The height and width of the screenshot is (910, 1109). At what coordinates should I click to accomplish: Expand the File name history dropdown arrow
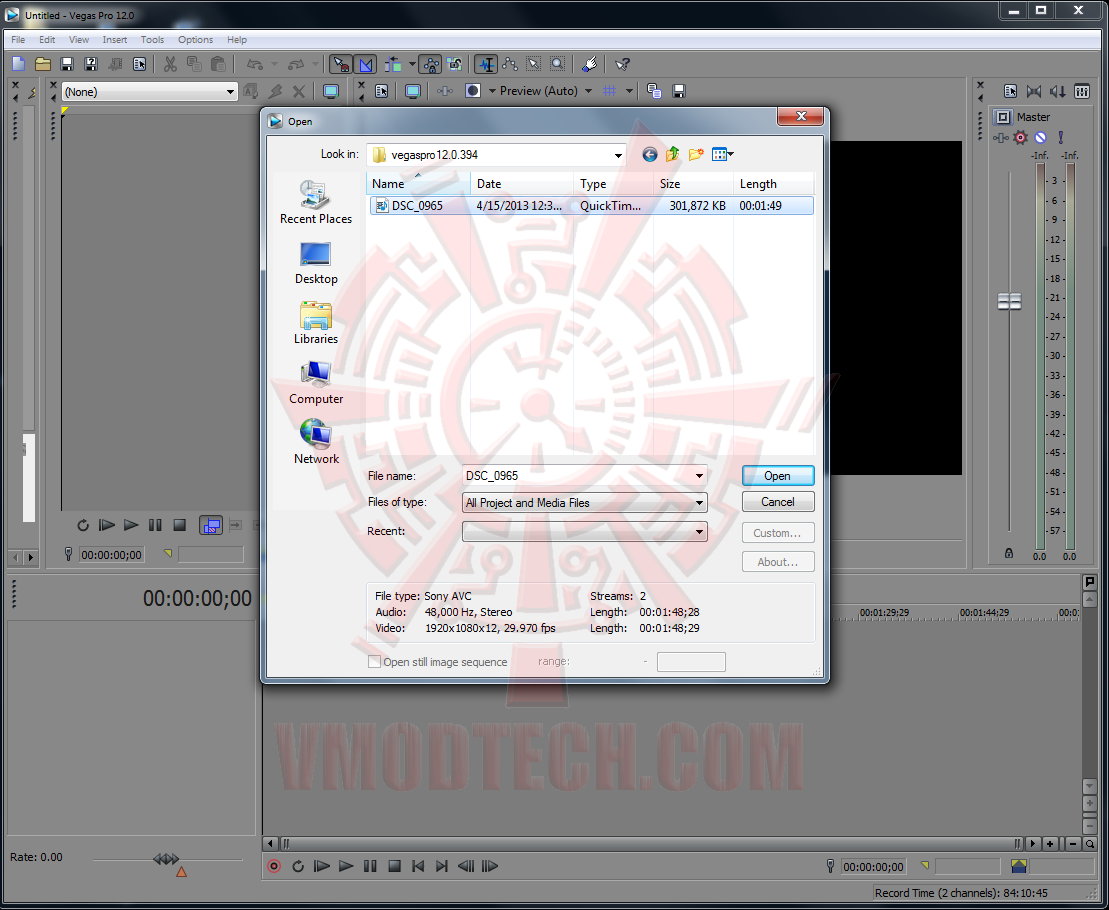(699, 476)
